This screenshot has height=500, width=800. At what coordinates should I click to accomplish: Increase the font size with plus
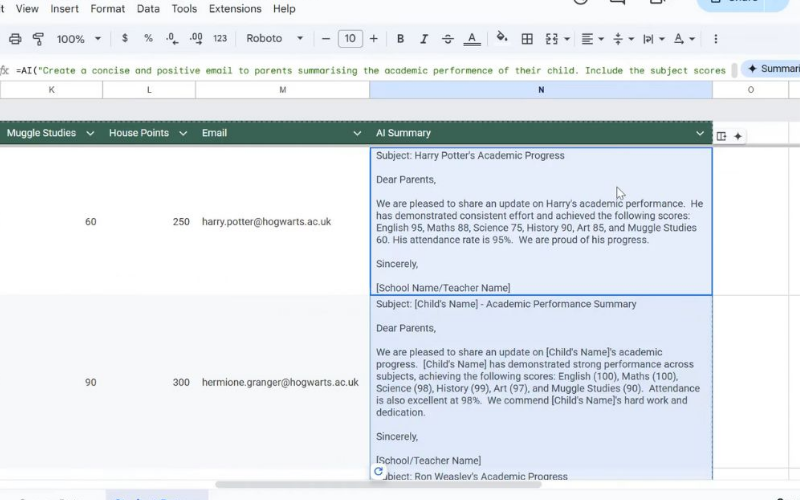click(x=373, y=39)
